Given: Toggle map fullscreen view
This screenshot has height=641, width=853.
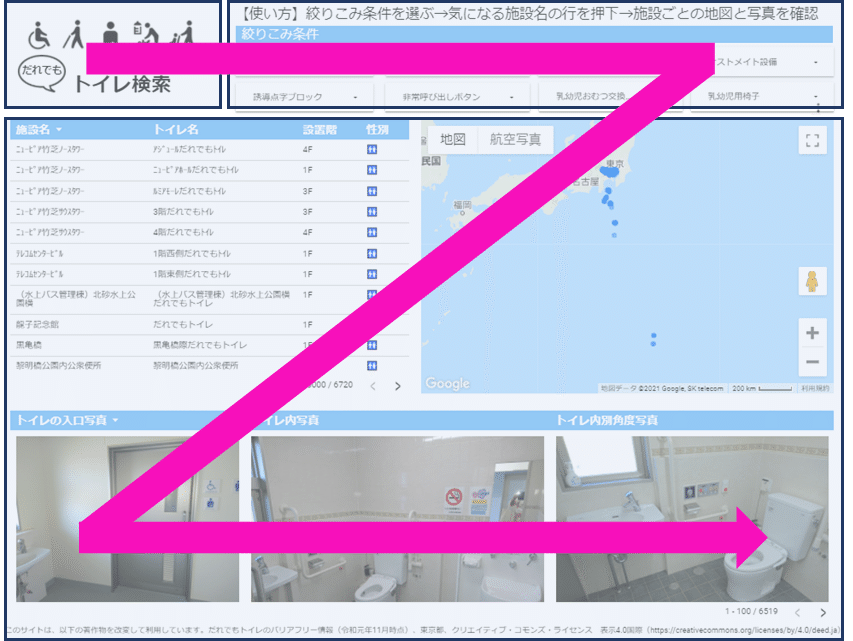Looking at the screenshot, I should [812, 140].
